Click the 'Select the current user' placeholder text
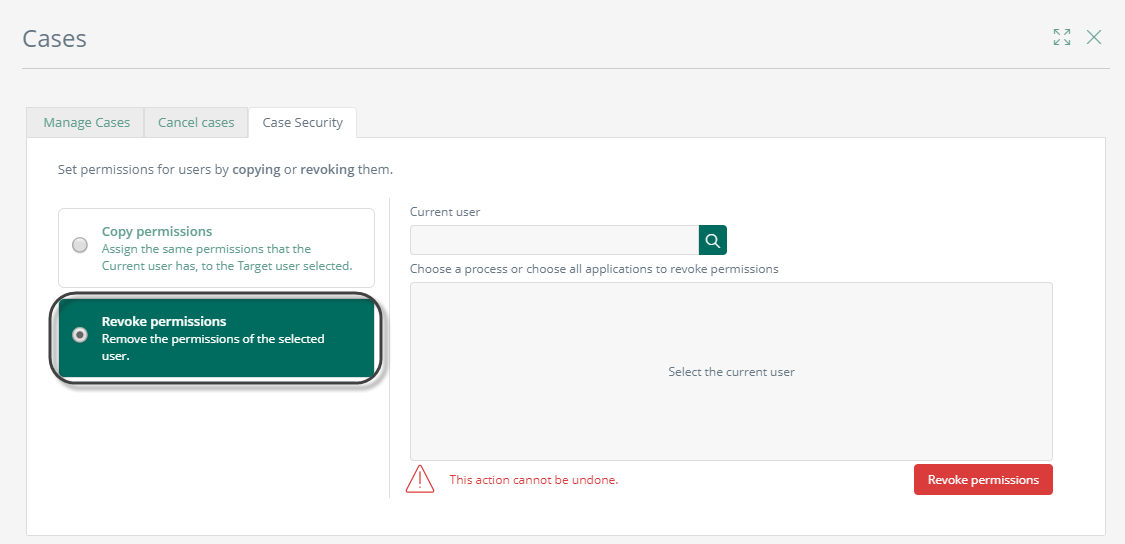The image size is (1125, 544). click(x=731, y=372)
